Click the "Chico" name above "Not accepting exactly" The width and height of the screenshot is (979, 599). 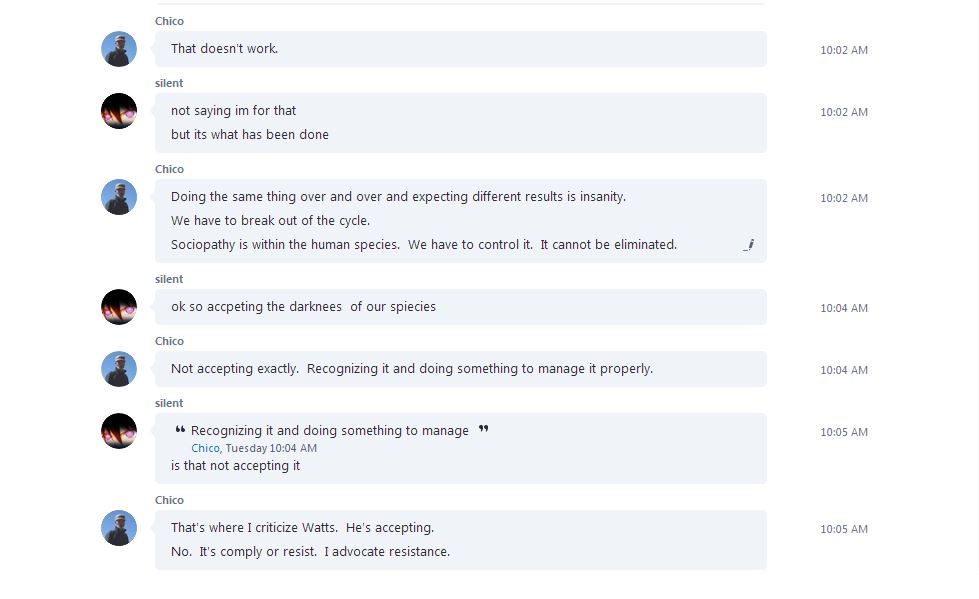[x=169, y=341]
